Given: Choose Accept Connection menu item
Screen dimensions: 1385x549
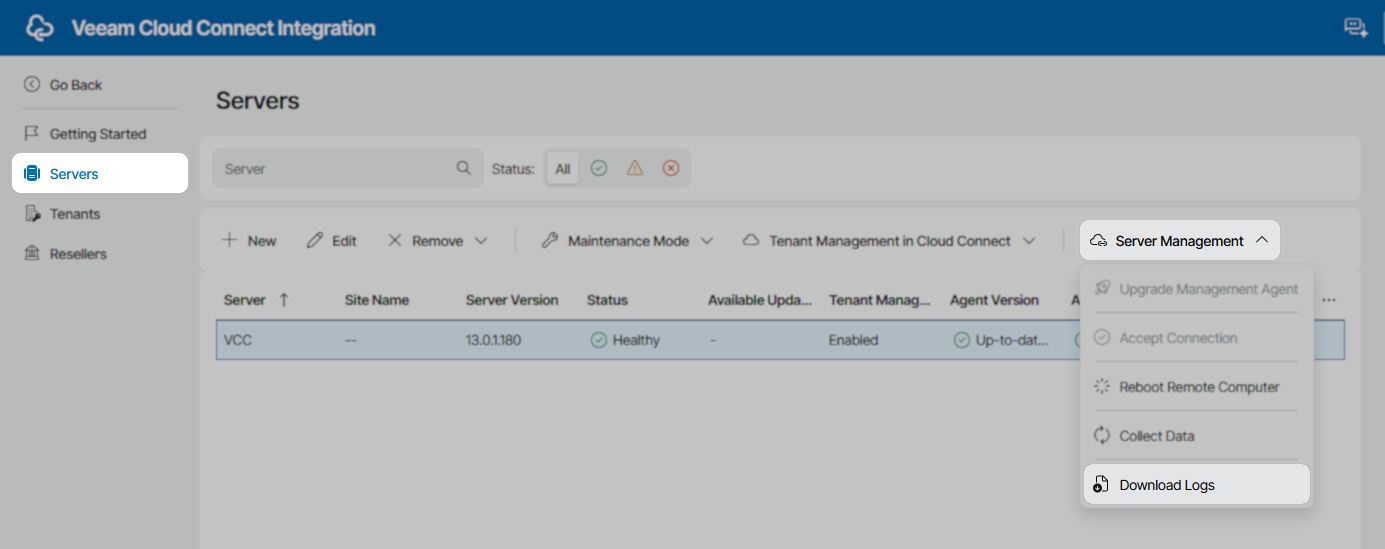Looking at the screenshot, I should (x=1197, y=338).
